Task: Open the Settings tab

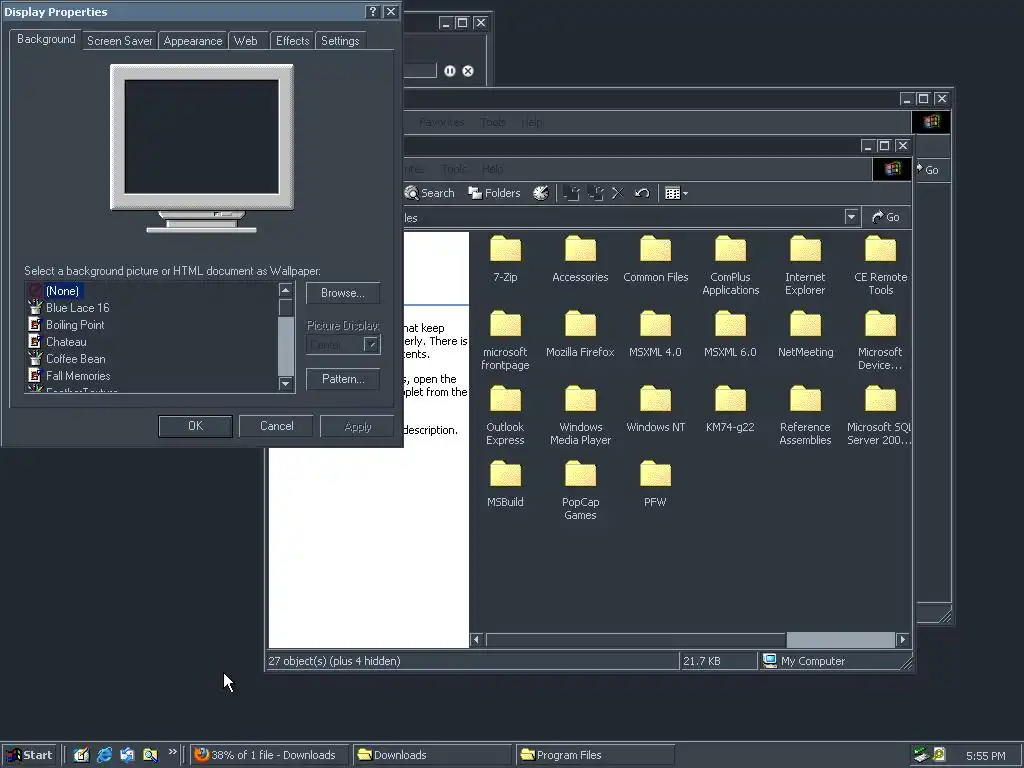Action: (x=340, y=40)
